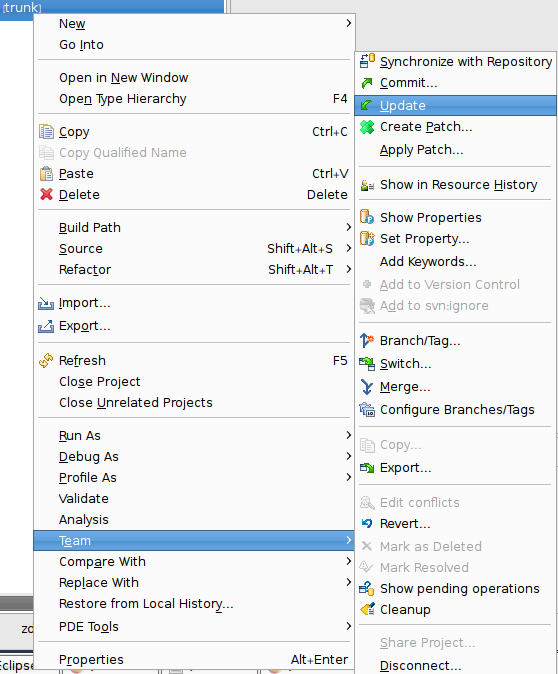Expand the New submenu arrow
The width and height of the screenshot is (558, 674).
(x=349, y=23)
